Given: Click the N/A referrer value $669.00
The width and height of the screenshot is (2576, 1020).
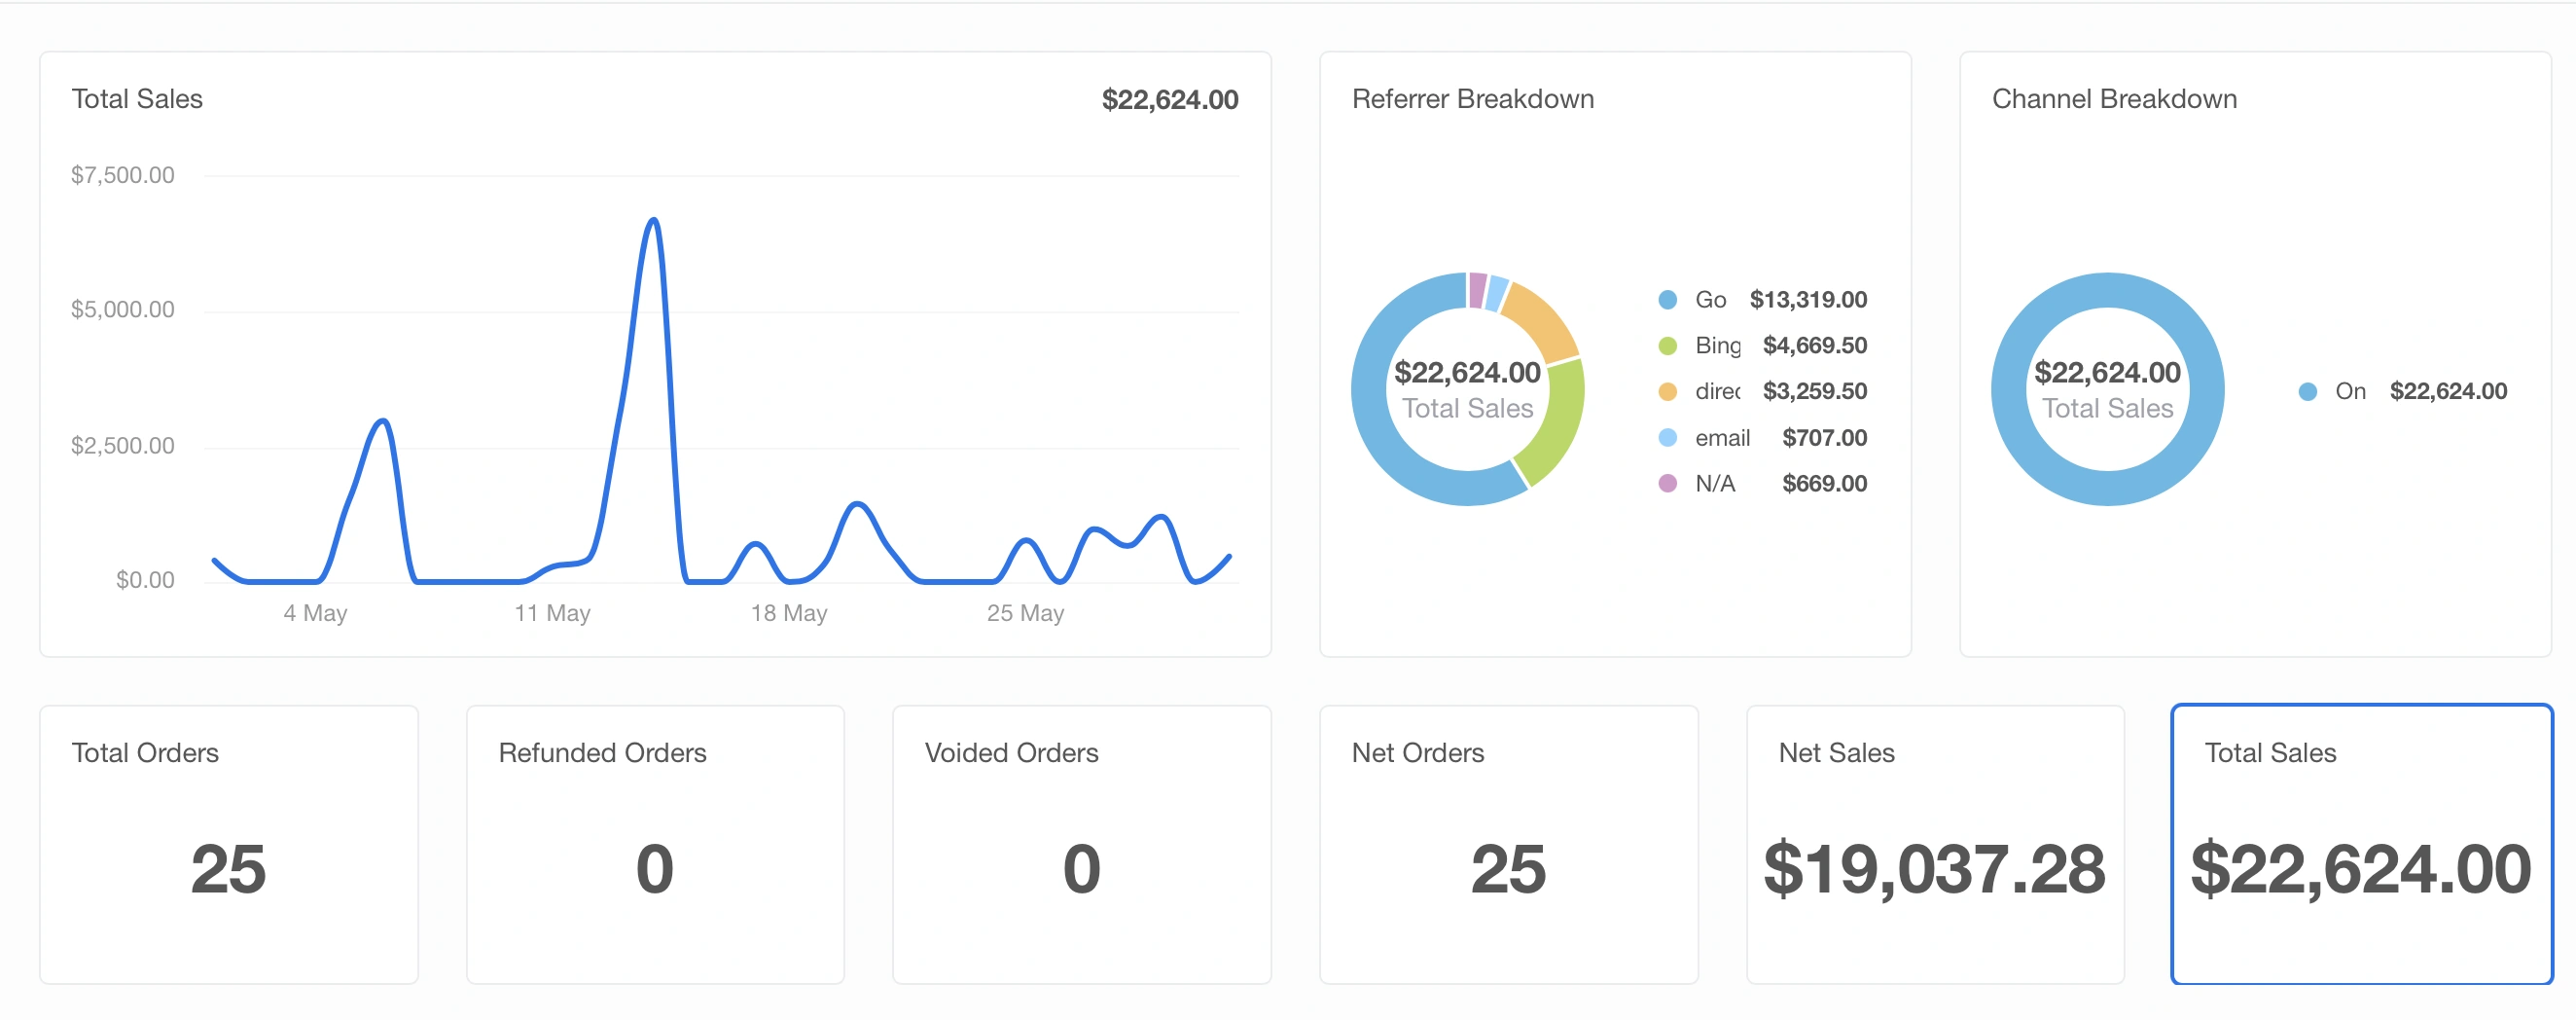Looking at the screenshot, I should click(x=1824, y=484).
